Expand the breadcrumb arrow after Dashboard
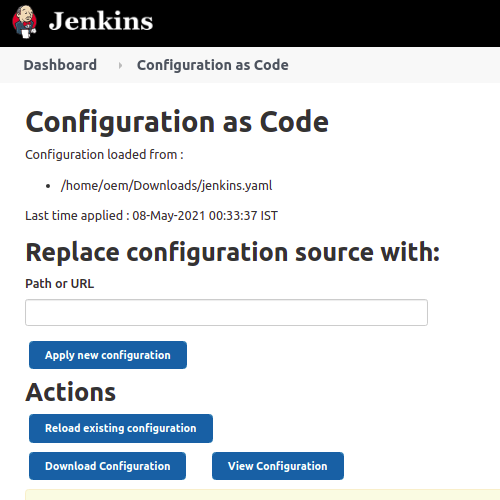 click(120, 66)
